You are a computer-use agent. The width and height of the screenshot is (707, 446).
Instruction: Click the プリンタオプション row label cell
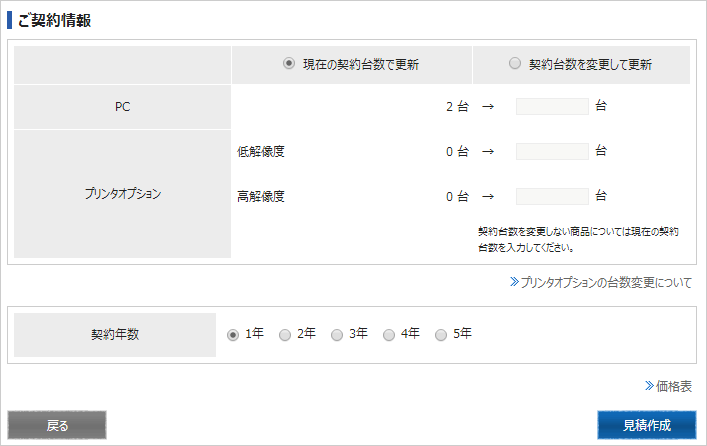[x=122, y=195]
